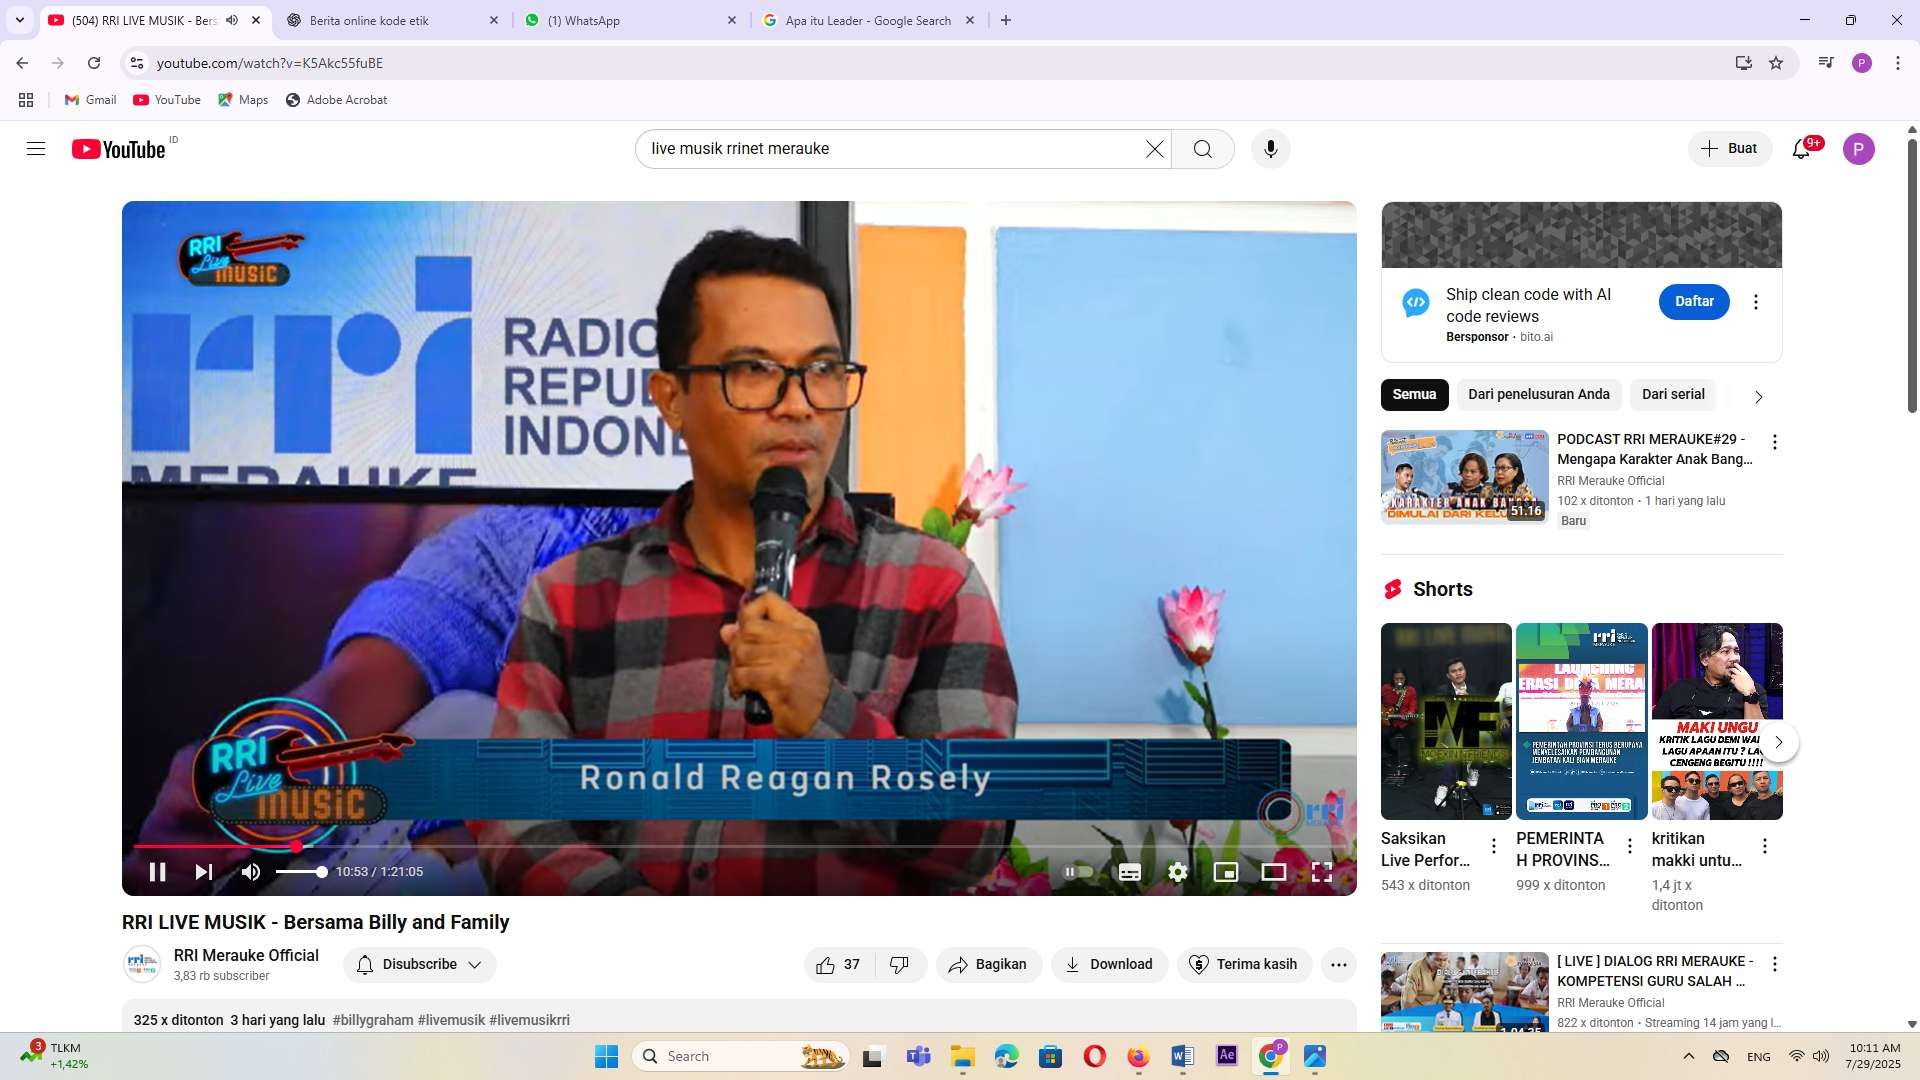Toggle autoplay switch off
The image size is (1920, 1080).
(1078, 872)
